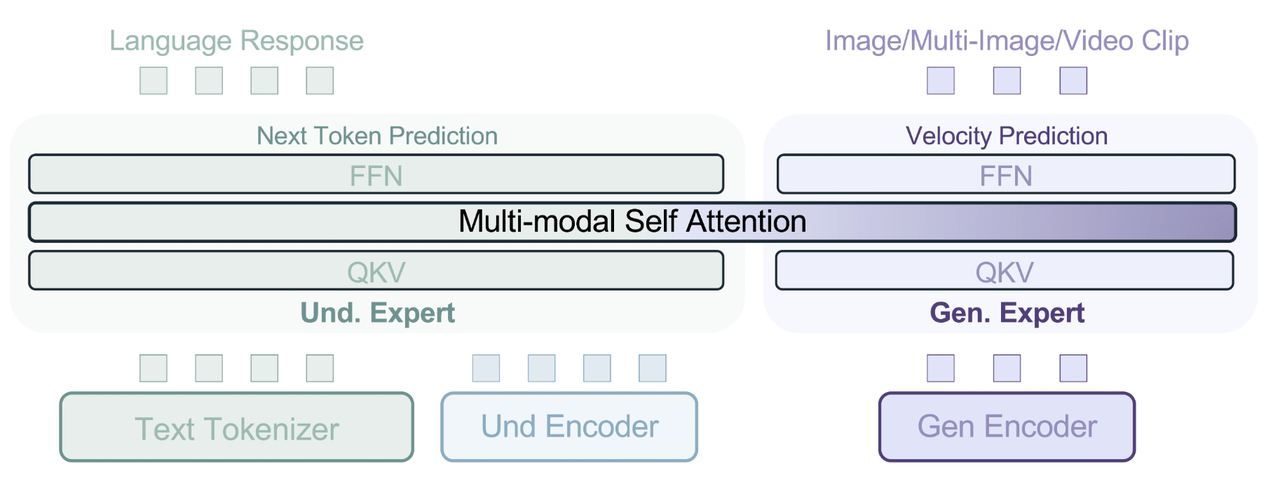Image resolution: width=1280 pixels, height=504 pixels.
Task: Click last green token square under Language Response
Action: [x=319, y=80]
